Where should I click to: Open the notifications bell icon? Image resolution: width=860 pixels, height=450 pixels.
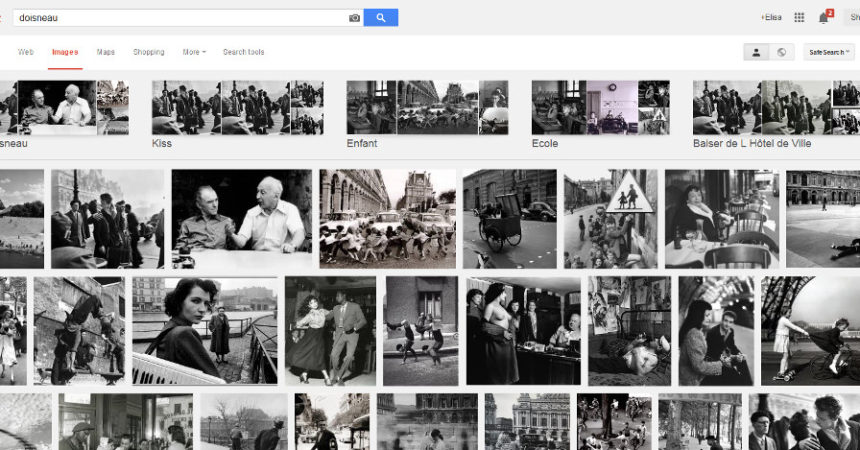click(x=824, y=17)
